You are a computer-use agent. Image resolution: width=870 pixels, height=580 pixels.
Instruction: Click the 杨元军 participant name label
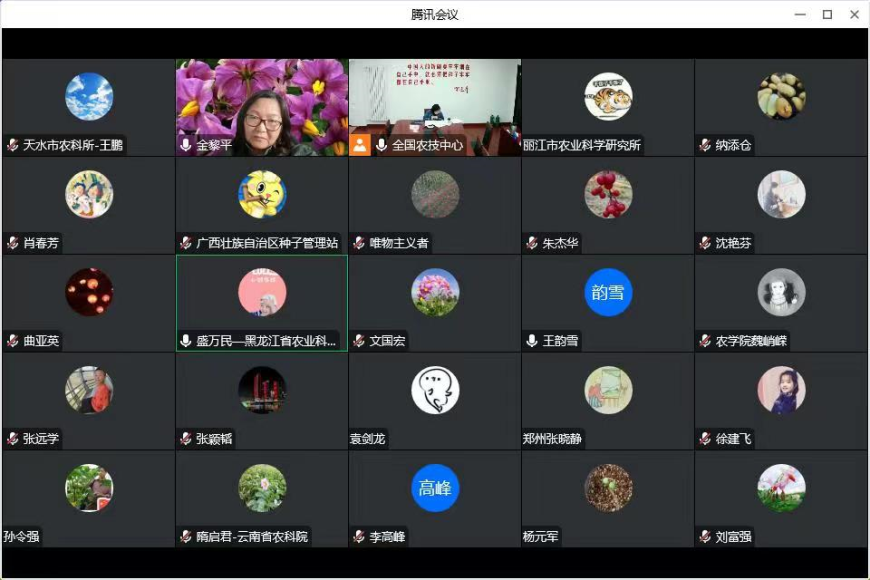pos(543,537)
